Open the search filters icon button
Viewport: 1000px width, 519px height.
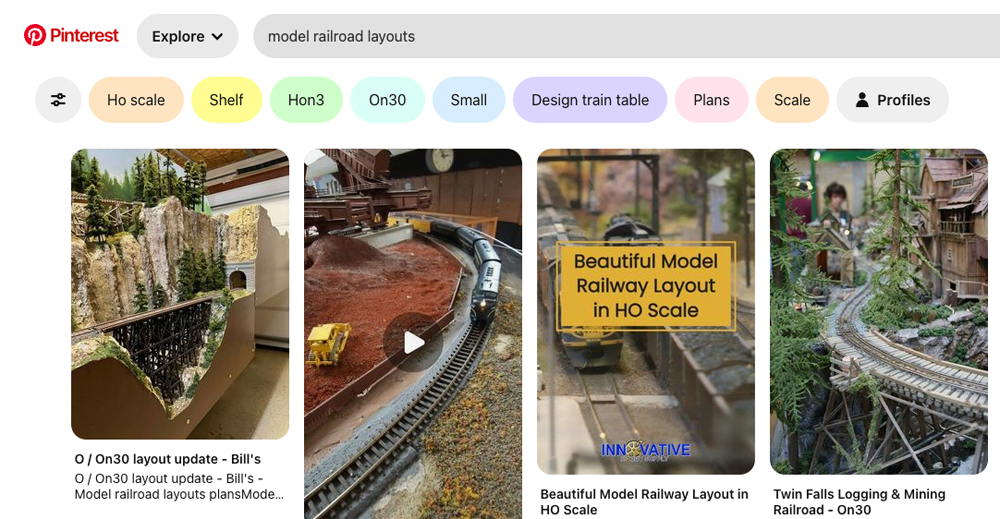pos(58,100)
